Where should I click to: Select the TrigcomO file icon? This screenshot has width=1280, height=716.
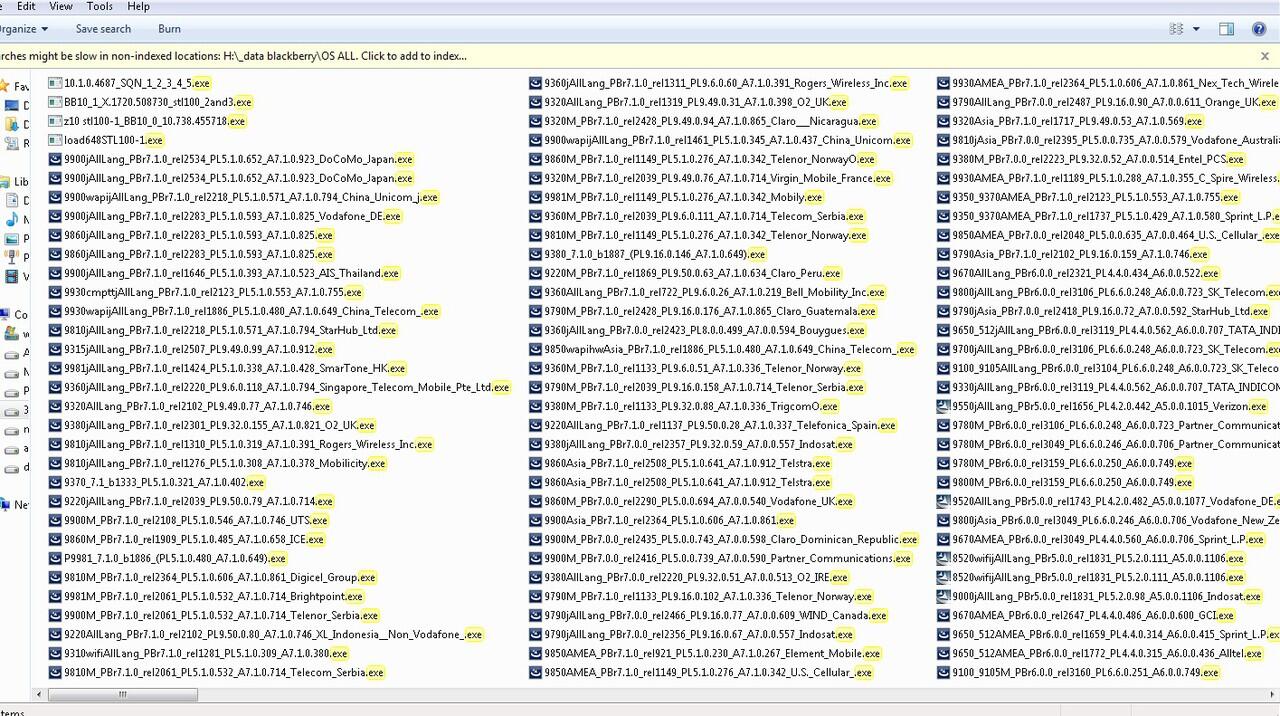[x=535, y=406]
